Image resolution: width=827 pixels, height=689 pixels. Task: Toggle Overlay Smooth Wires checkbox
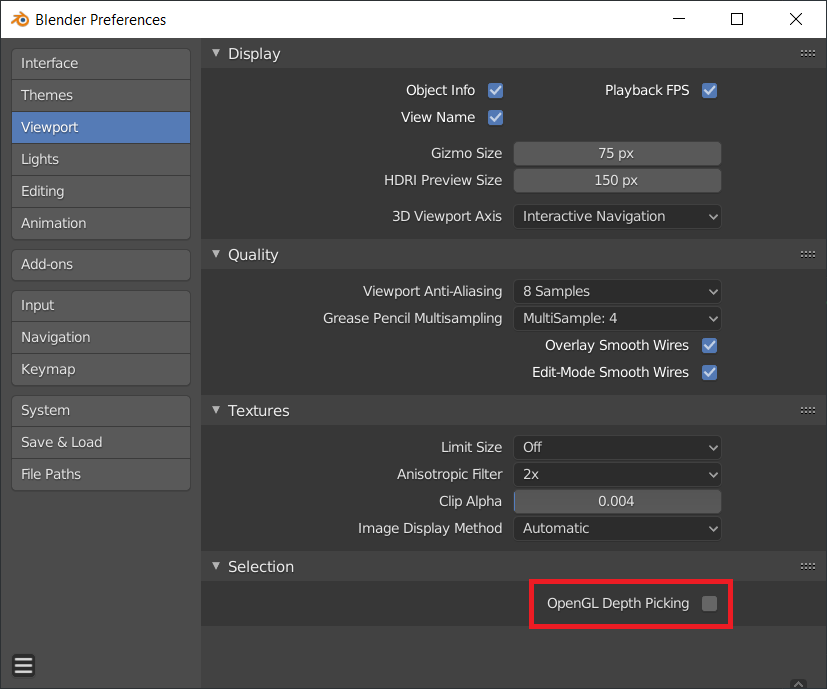point(709,346)
